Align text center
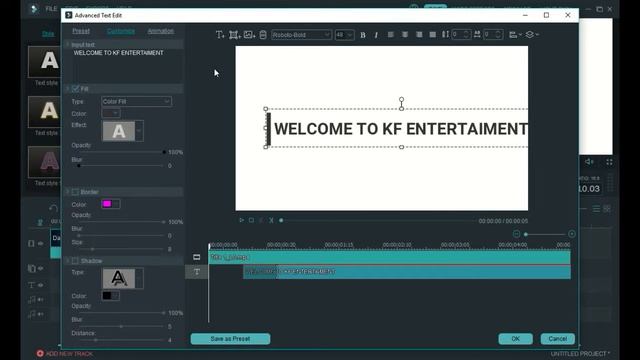This screenshot has height=360, width=640. click(x=405, y=35)
